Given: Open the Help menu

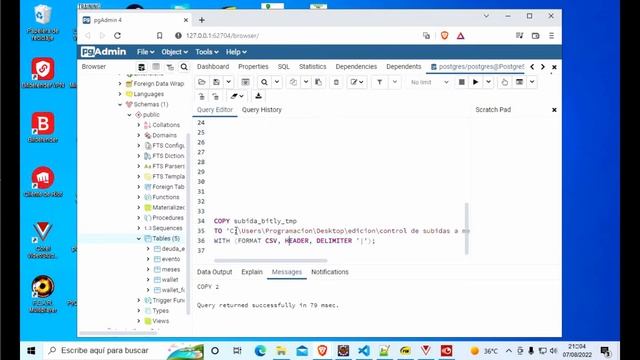Looking at the screenshot, I should tap(236, 52).
